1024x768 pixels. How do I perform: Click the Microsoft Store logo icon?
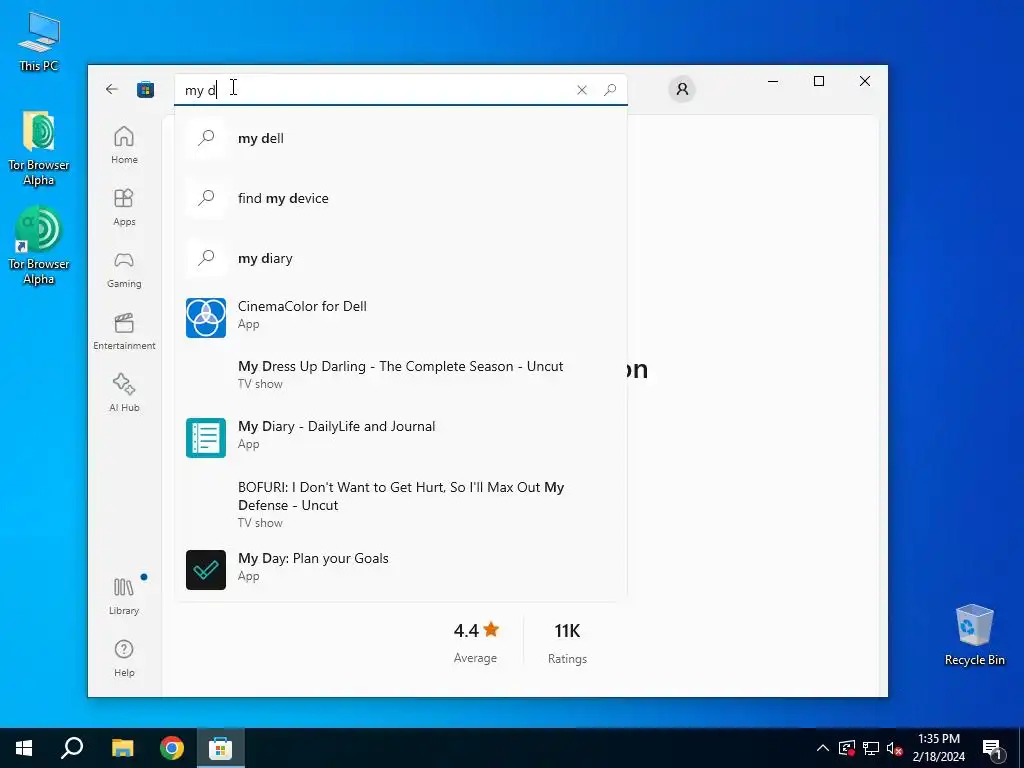pyautogui.click(x=145, y=89)
